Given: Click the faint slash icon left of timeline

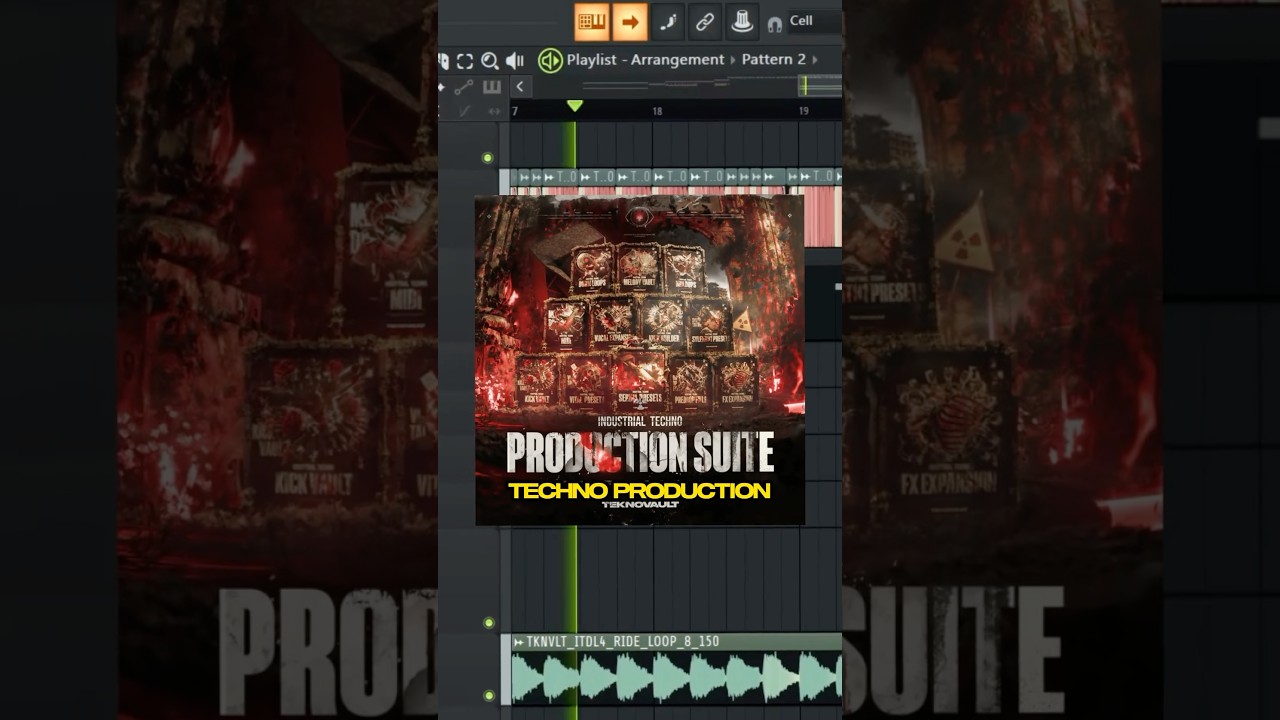Looking at the screenshot, I should [x=465, y=111].
